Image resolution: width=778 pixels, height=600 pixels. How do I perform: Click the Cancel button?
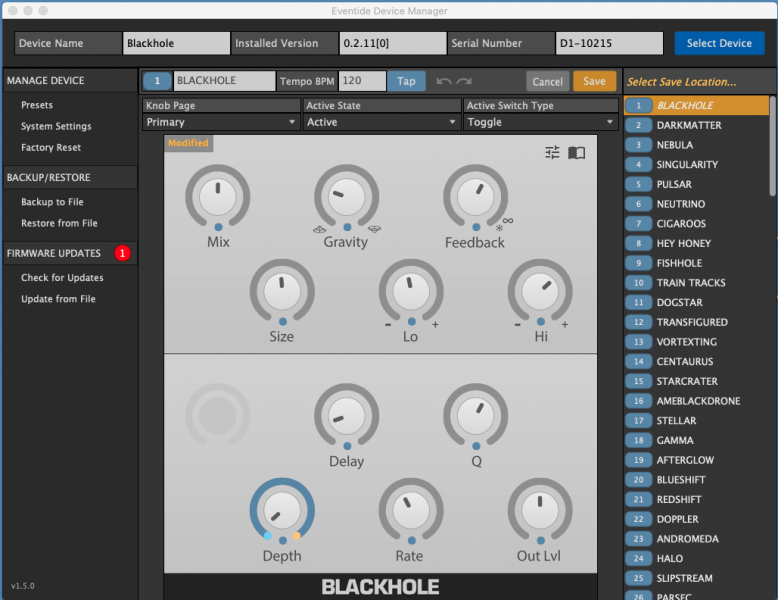point(547,81)
